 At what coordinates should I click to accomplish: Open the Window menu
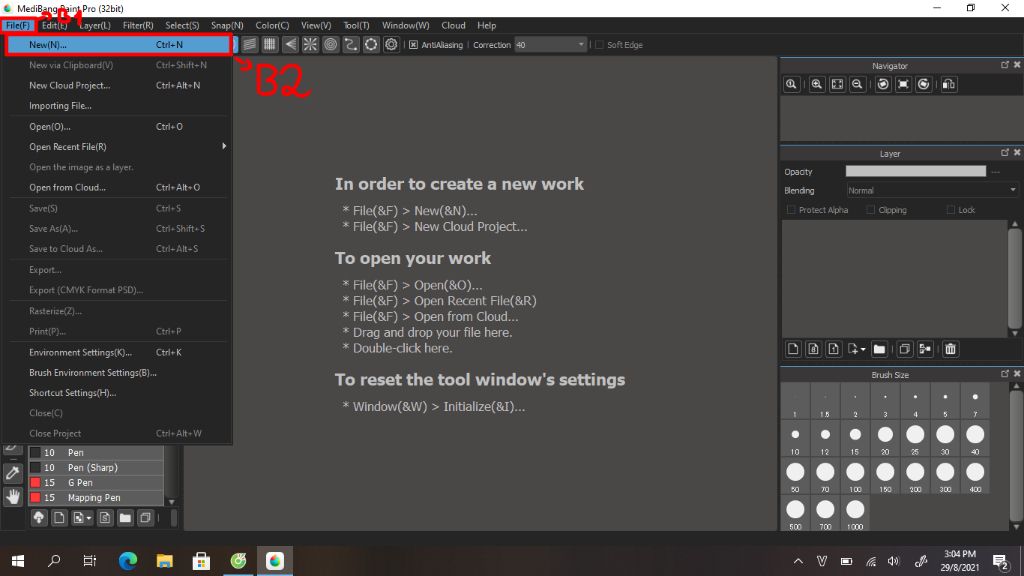tap(406, 25)
